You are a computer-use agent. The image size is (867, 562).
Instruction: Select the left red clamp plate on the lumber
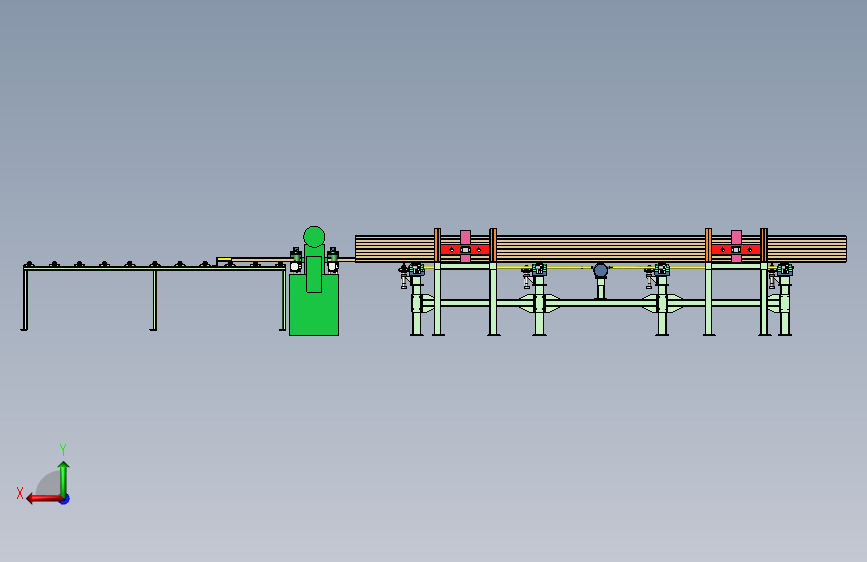(465, 249)
